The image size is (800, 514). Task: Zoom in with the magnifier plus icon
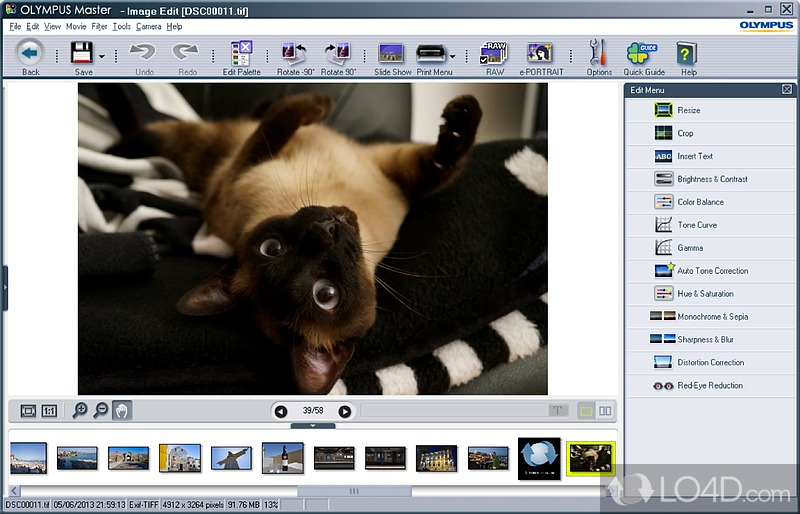[x=79, y=410]
